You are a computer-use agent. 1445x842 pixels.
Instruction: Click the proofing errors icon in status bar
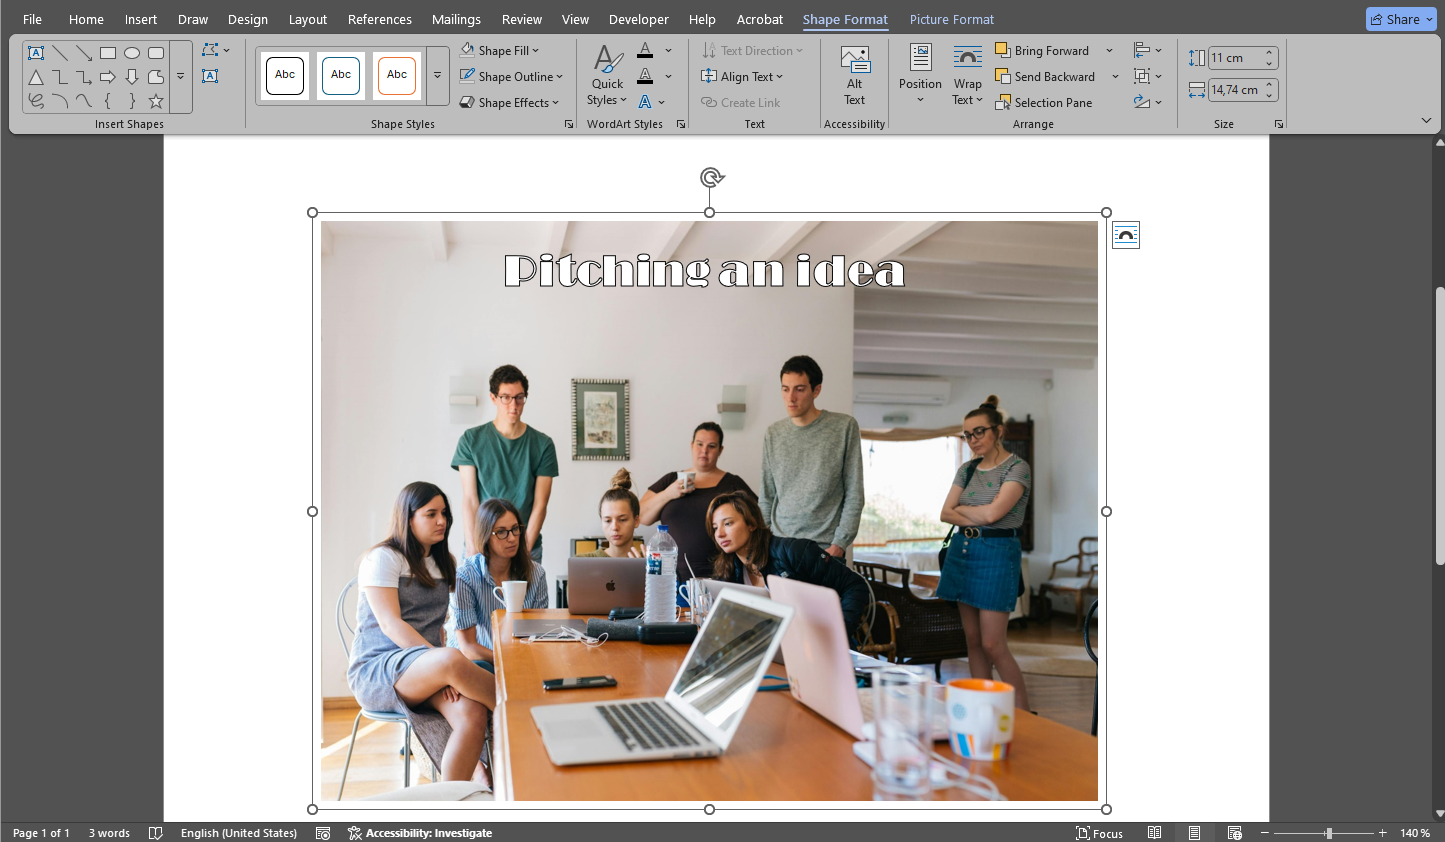pos(156,832)
